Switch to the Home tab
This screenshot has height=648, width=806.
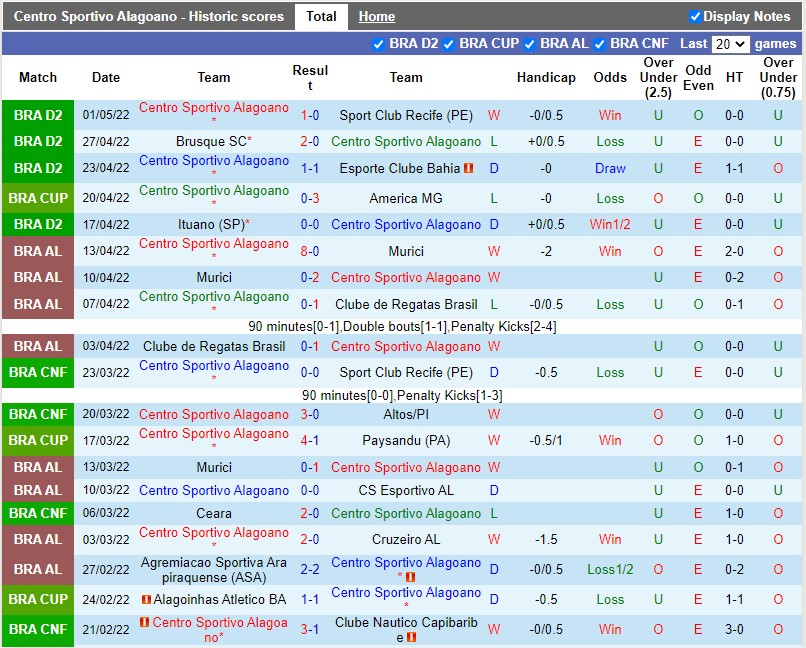377,16
